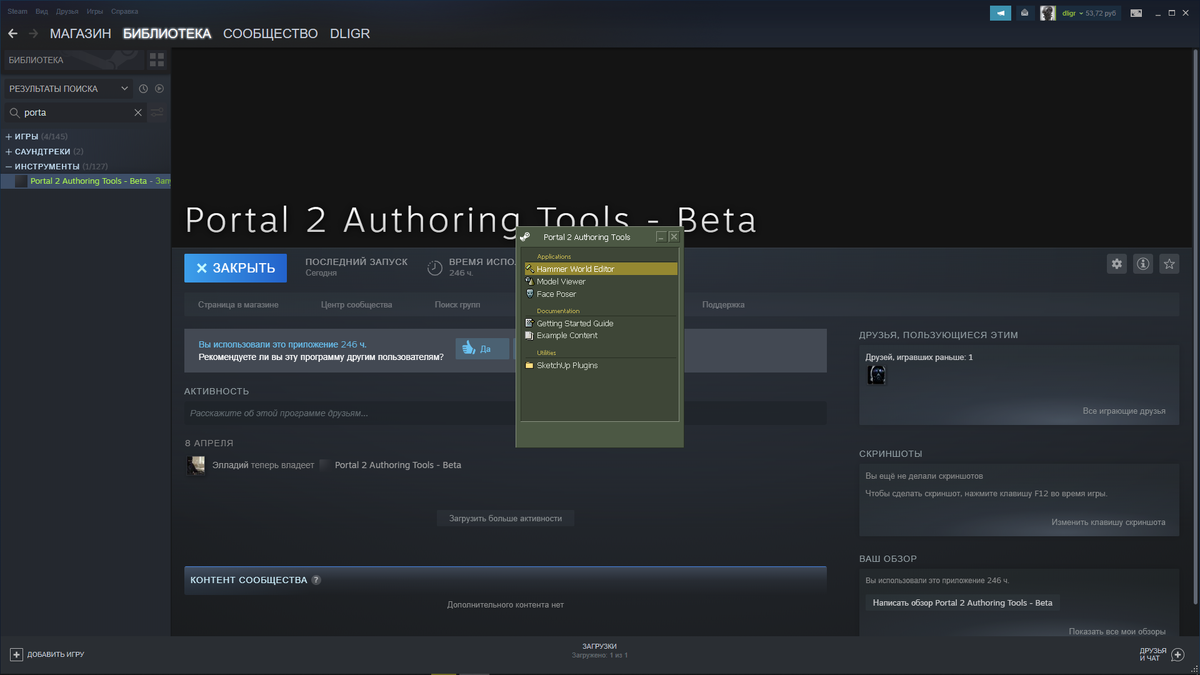Open advanced search filter sliders icon
Screen dimensions: 1200x675
coord(157,112)
